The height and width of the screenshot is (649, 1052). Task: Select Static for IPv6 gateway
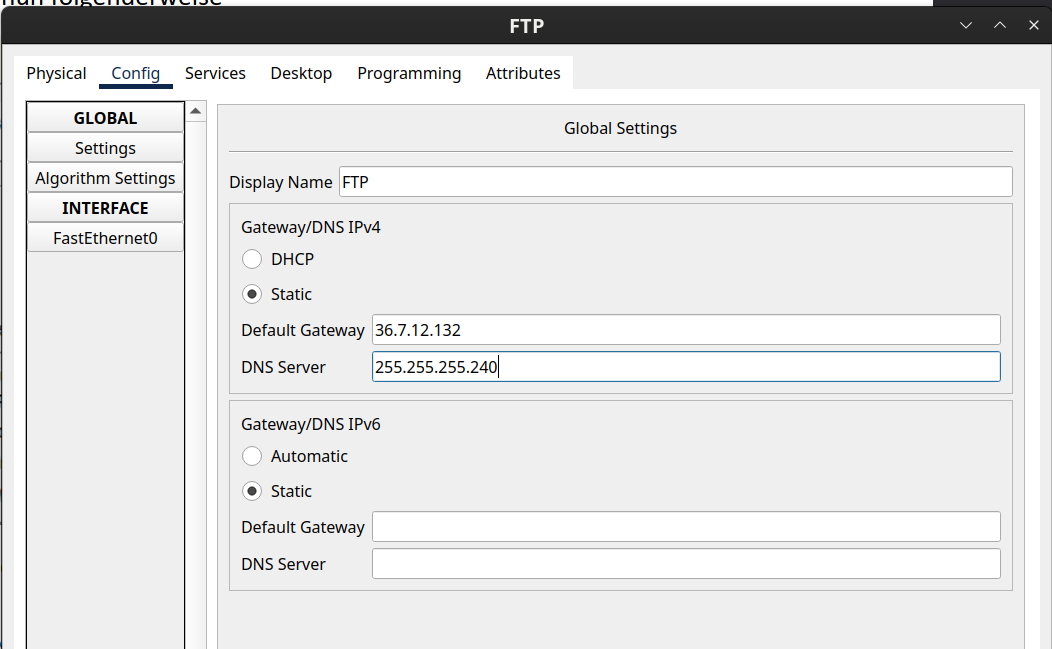(253, 491)
